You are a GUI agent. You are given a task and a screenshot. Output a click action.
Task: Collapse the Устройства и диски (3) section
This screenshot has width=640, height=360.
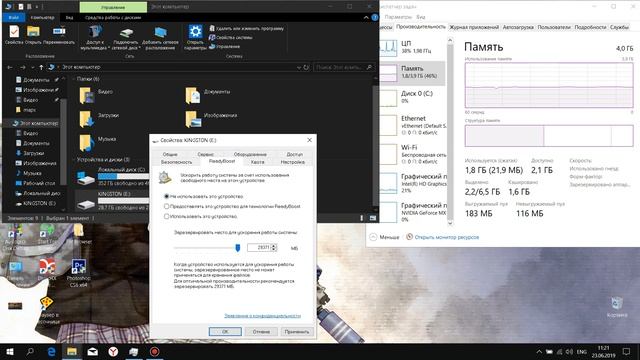[x=74, y=160]
